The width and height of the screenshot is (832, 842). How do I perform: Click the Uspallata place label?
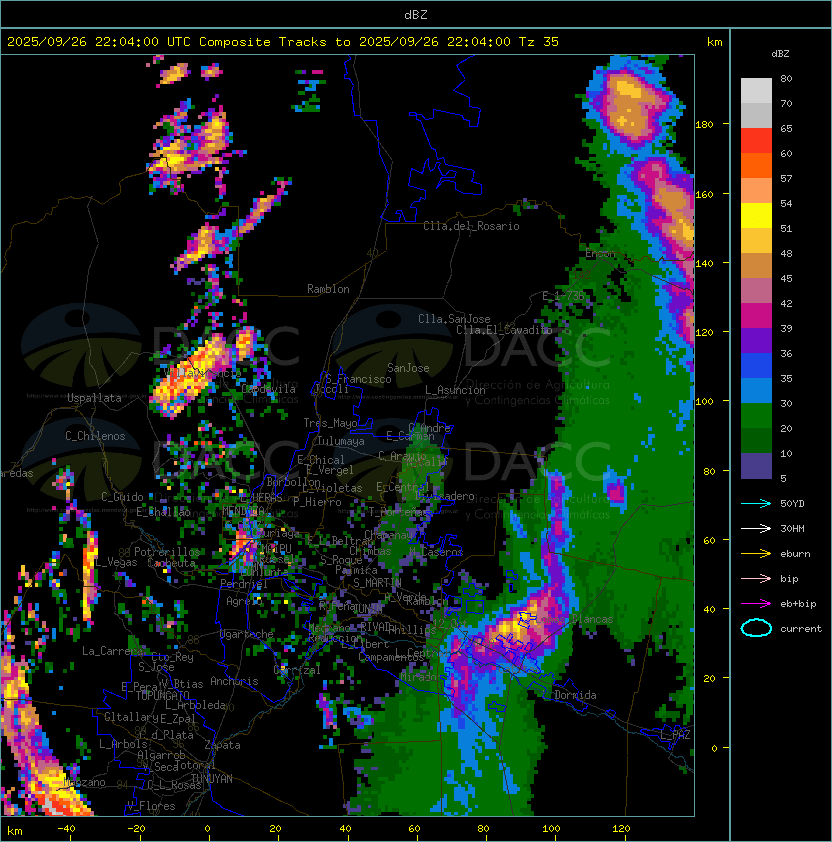click(x=94, y=398)
